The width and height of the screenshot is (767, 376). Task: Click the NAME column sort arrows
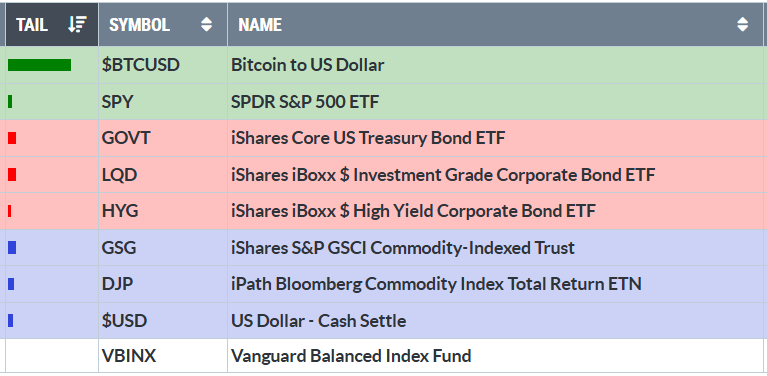(x=743, y=24)
